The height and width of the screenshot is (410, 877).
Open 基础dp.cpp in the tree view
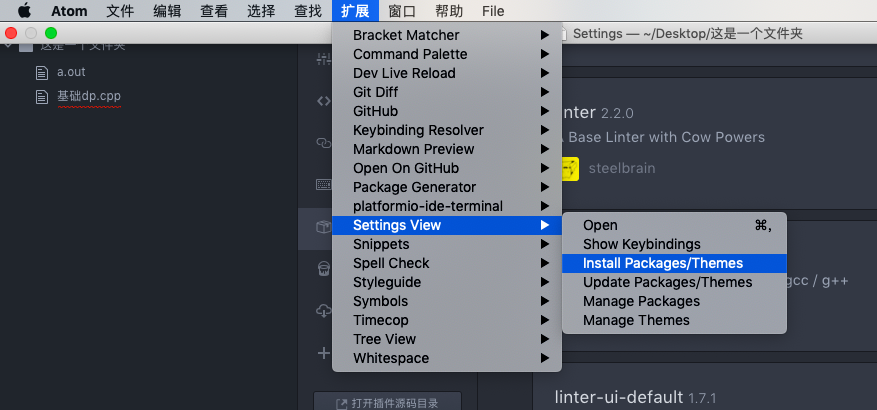[89, 97]
